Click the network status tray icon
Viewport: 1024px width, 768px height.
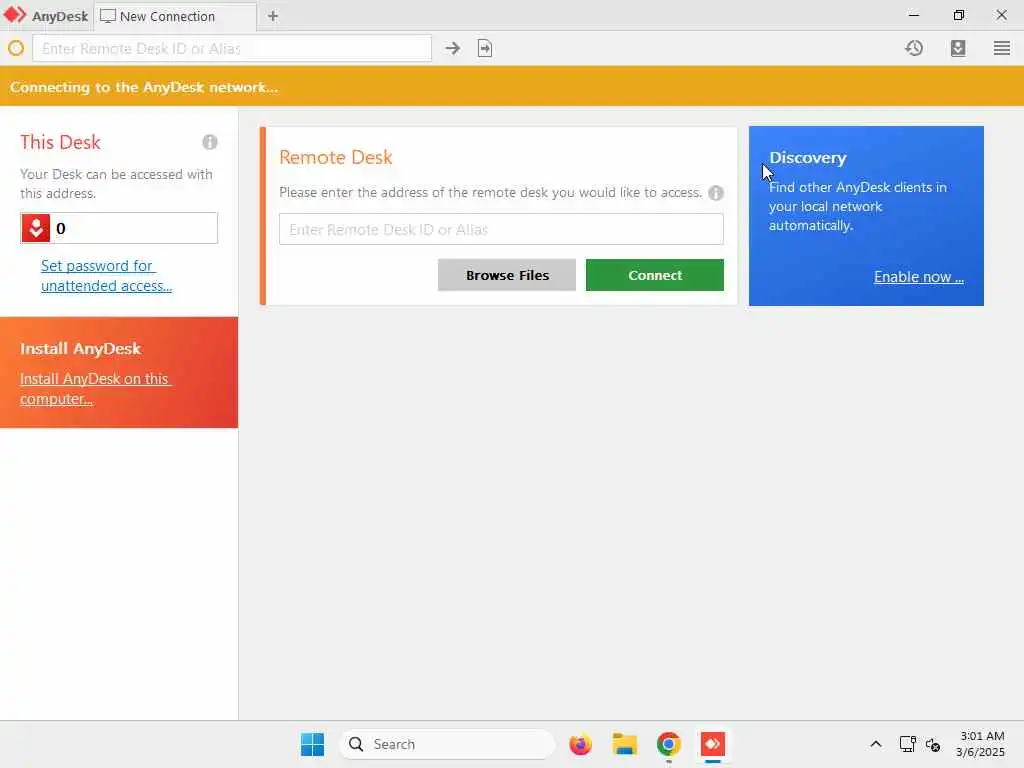907,744
